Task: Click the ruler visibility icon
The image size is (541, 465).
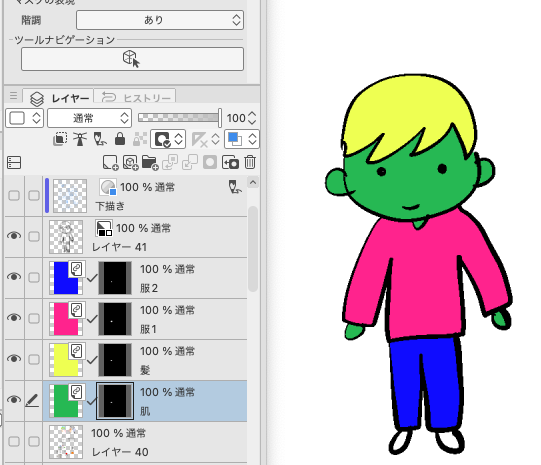Action: (x=199, y=140)
